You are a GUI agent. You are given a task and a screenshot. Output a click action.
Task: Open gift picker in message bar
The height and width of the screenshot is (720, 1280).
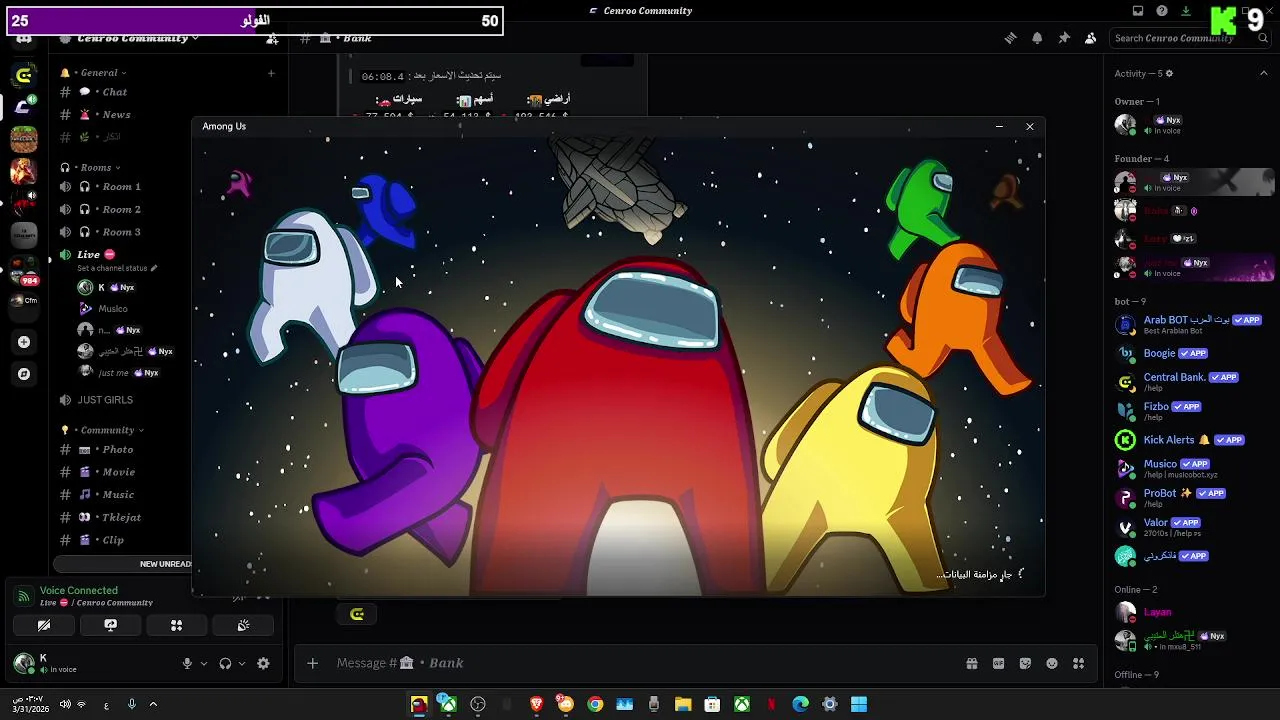coord(971,663)
